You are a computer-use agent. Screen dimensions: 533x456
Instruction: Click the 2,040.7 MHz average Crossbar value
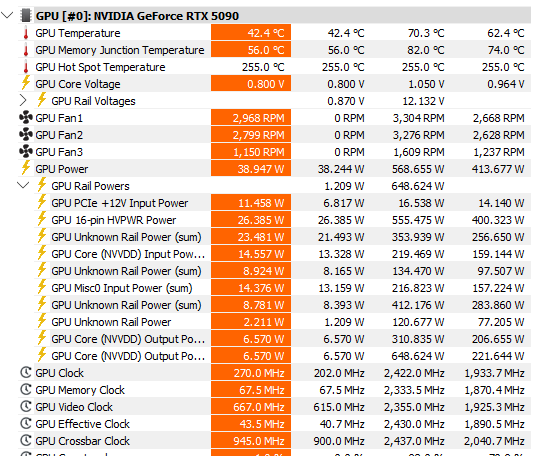[x=494, y=441]
